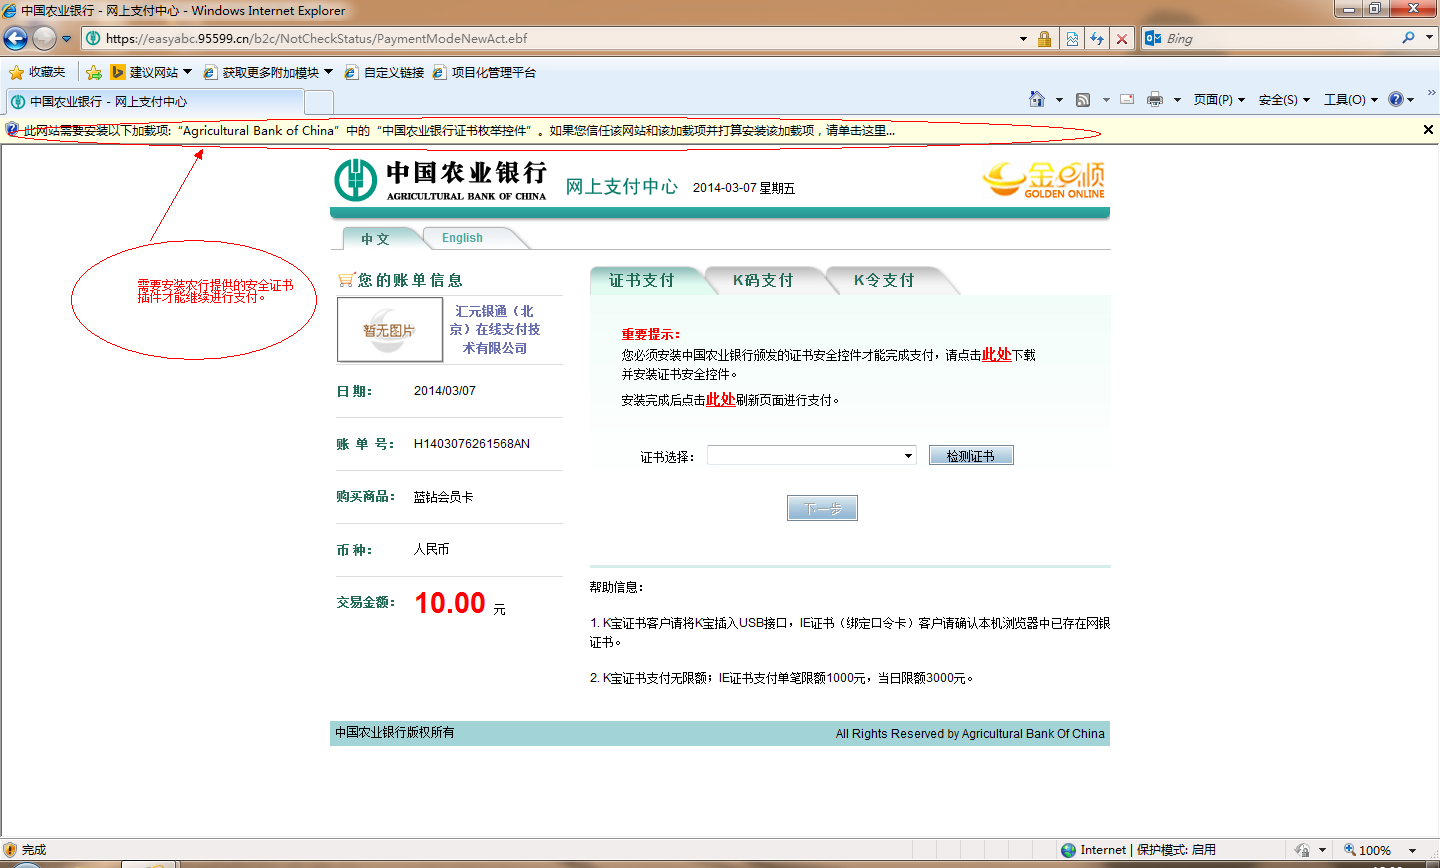Image resolution: width=1440 pixels, height=868 pixels.
Task: Select the K令支付 payment tab
Action: 884,281
